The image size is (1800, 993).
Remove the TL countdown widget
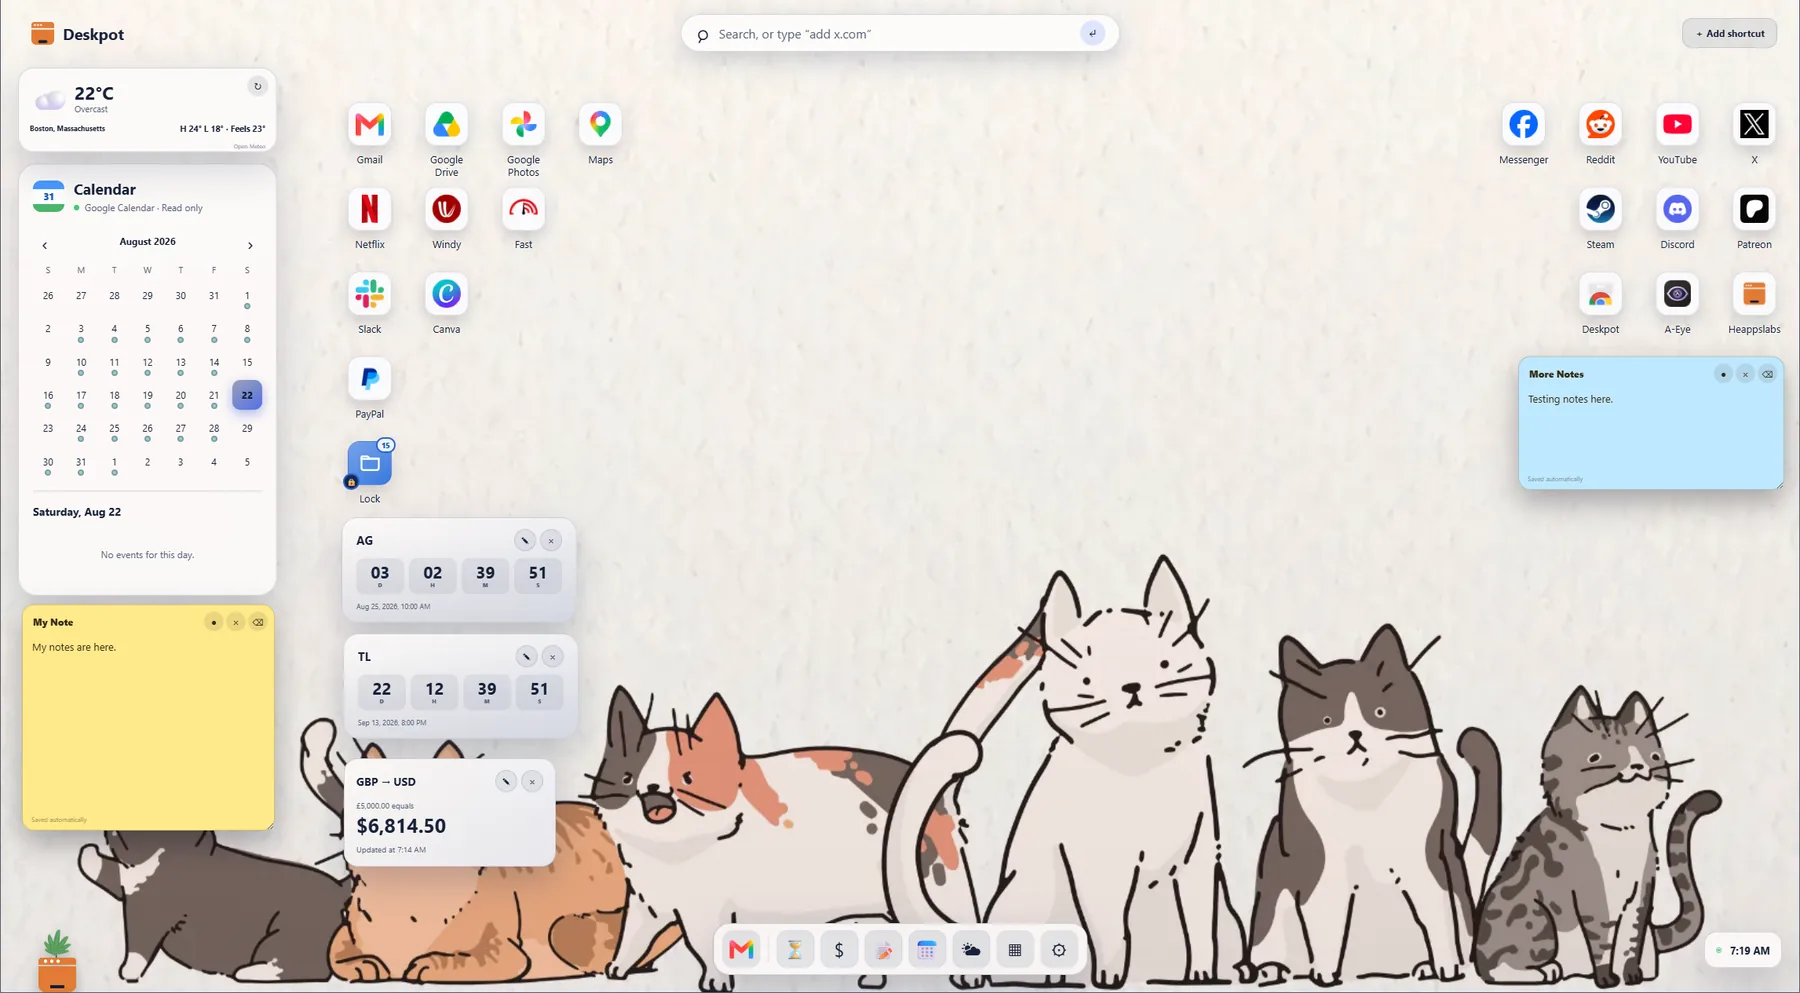click(552, 657)
